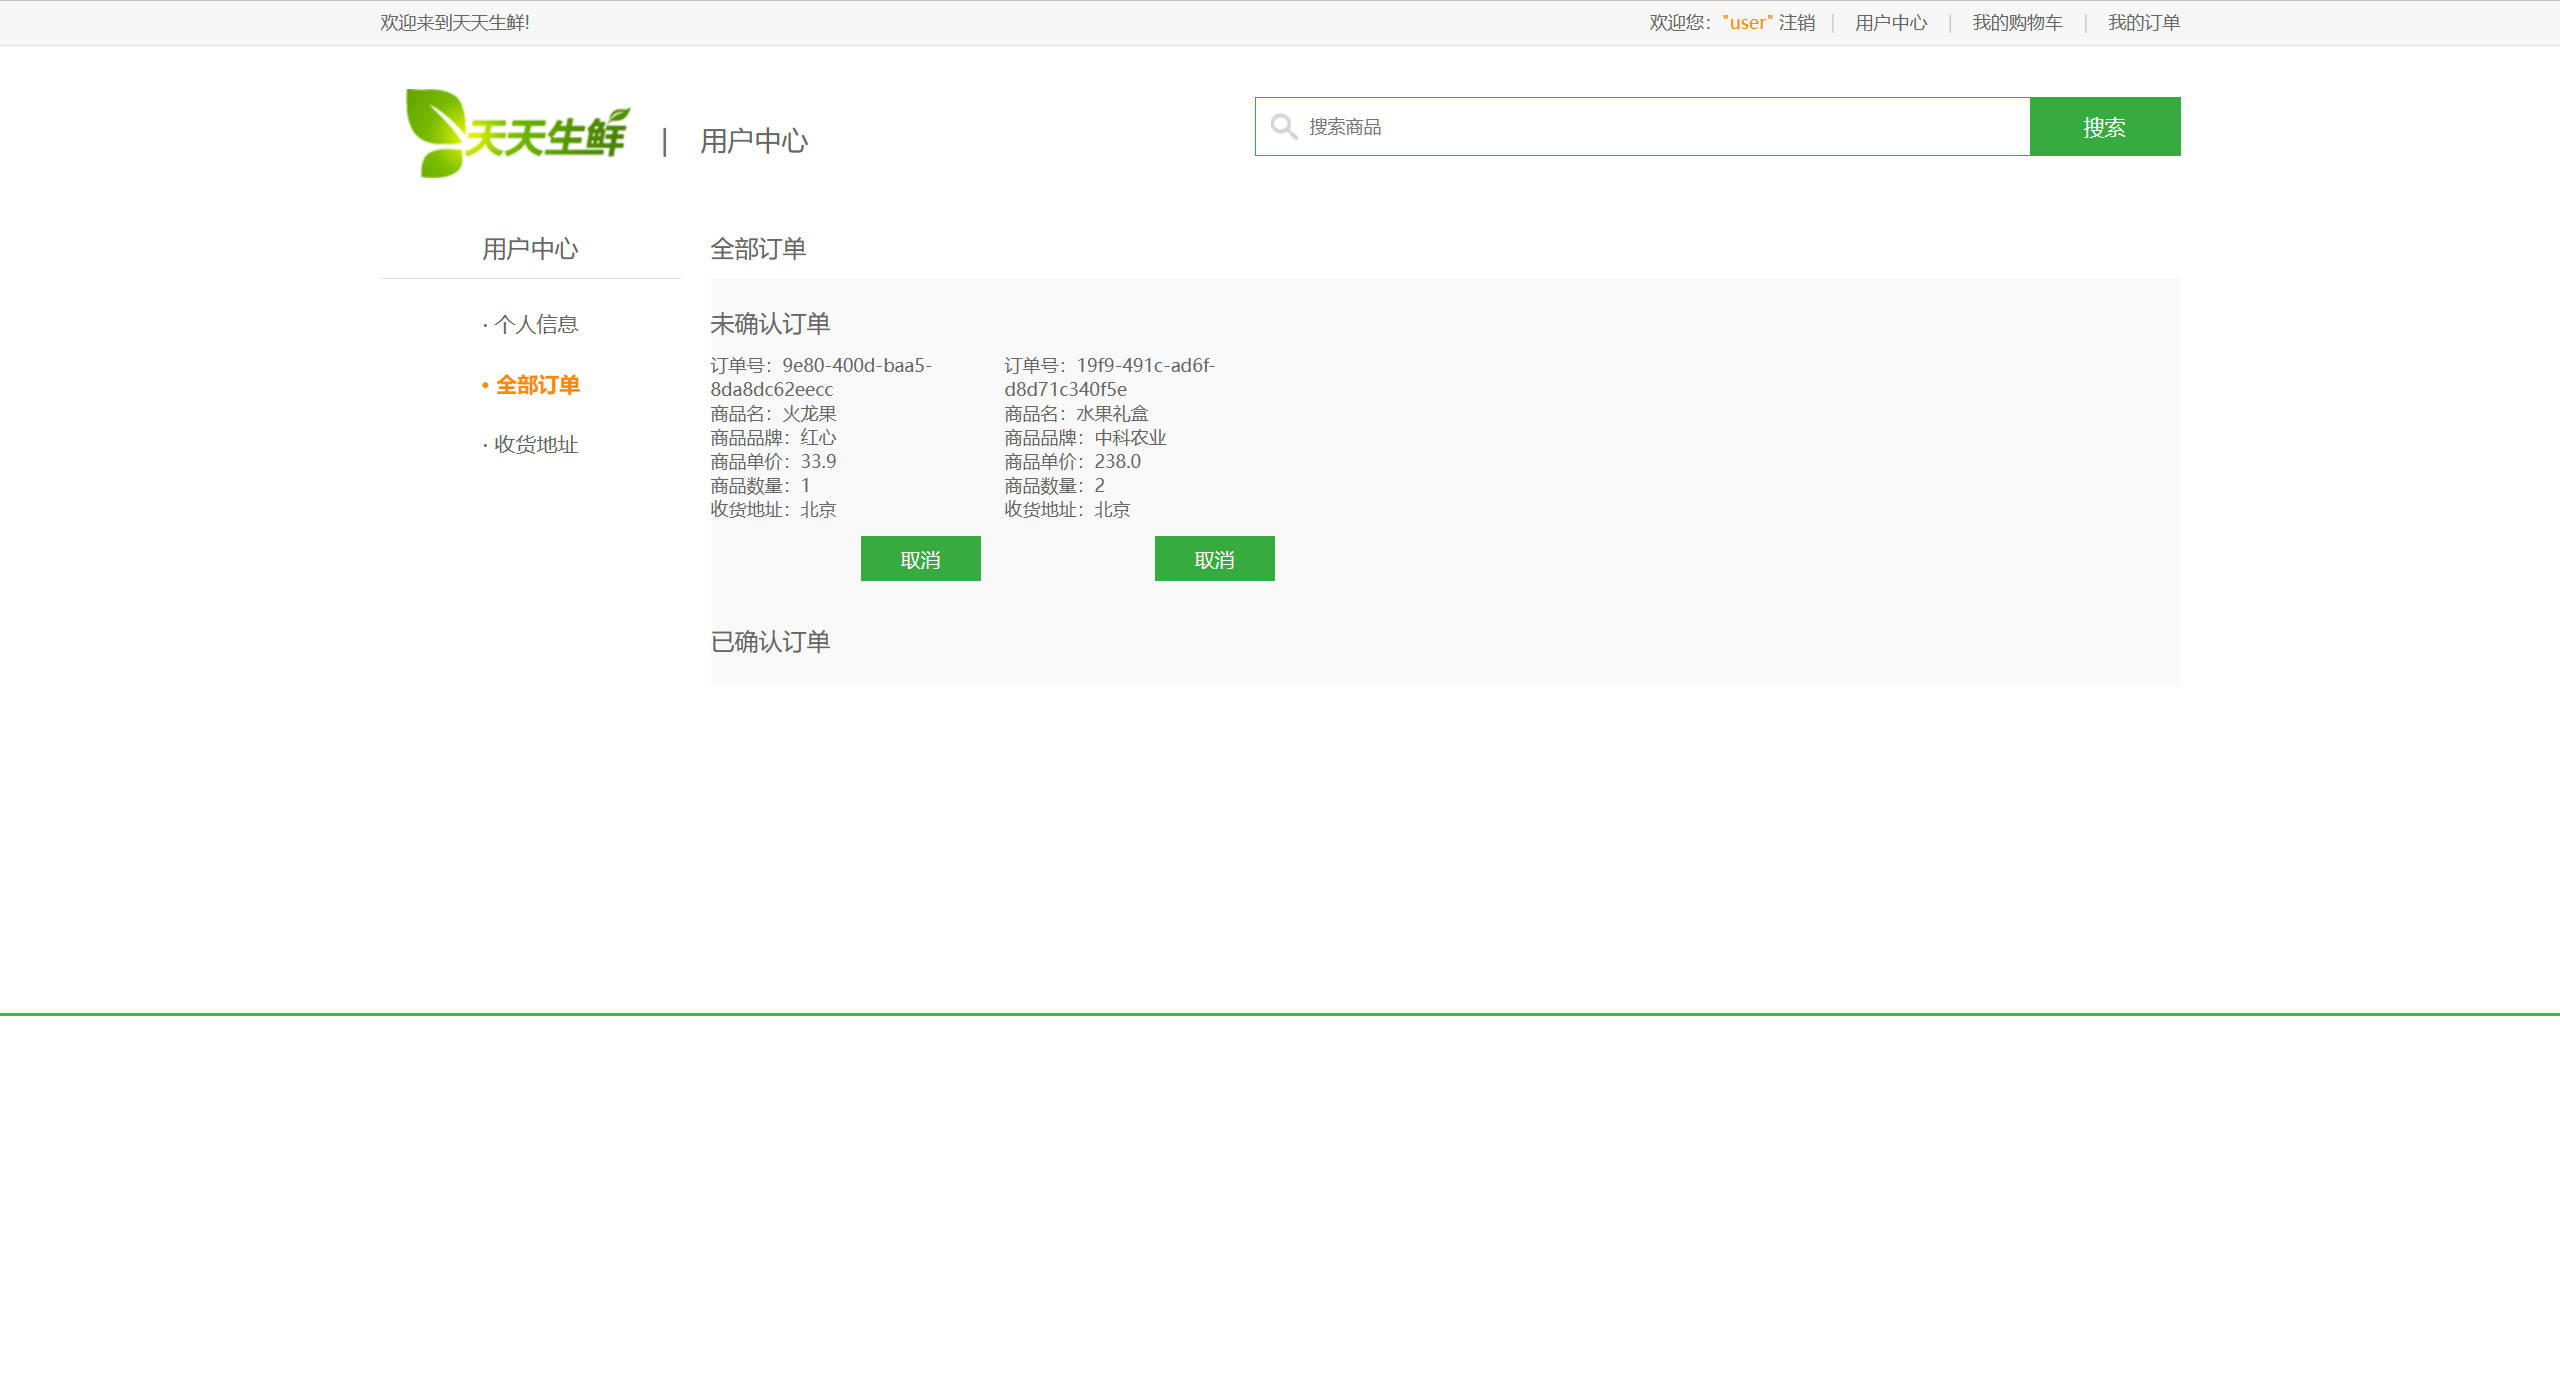Select 全部订单 in the sidebar
Viewport: 2560px width, 1374px height.
(x=538, y=384)
